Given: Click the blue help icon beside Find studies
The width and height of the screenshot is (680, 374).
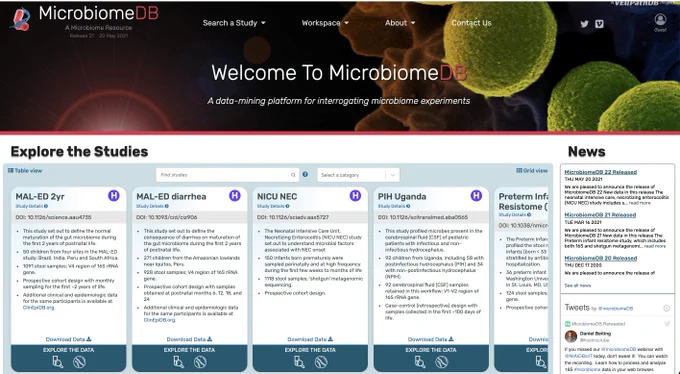Looking at the screenshot, I should pos(305,174).
